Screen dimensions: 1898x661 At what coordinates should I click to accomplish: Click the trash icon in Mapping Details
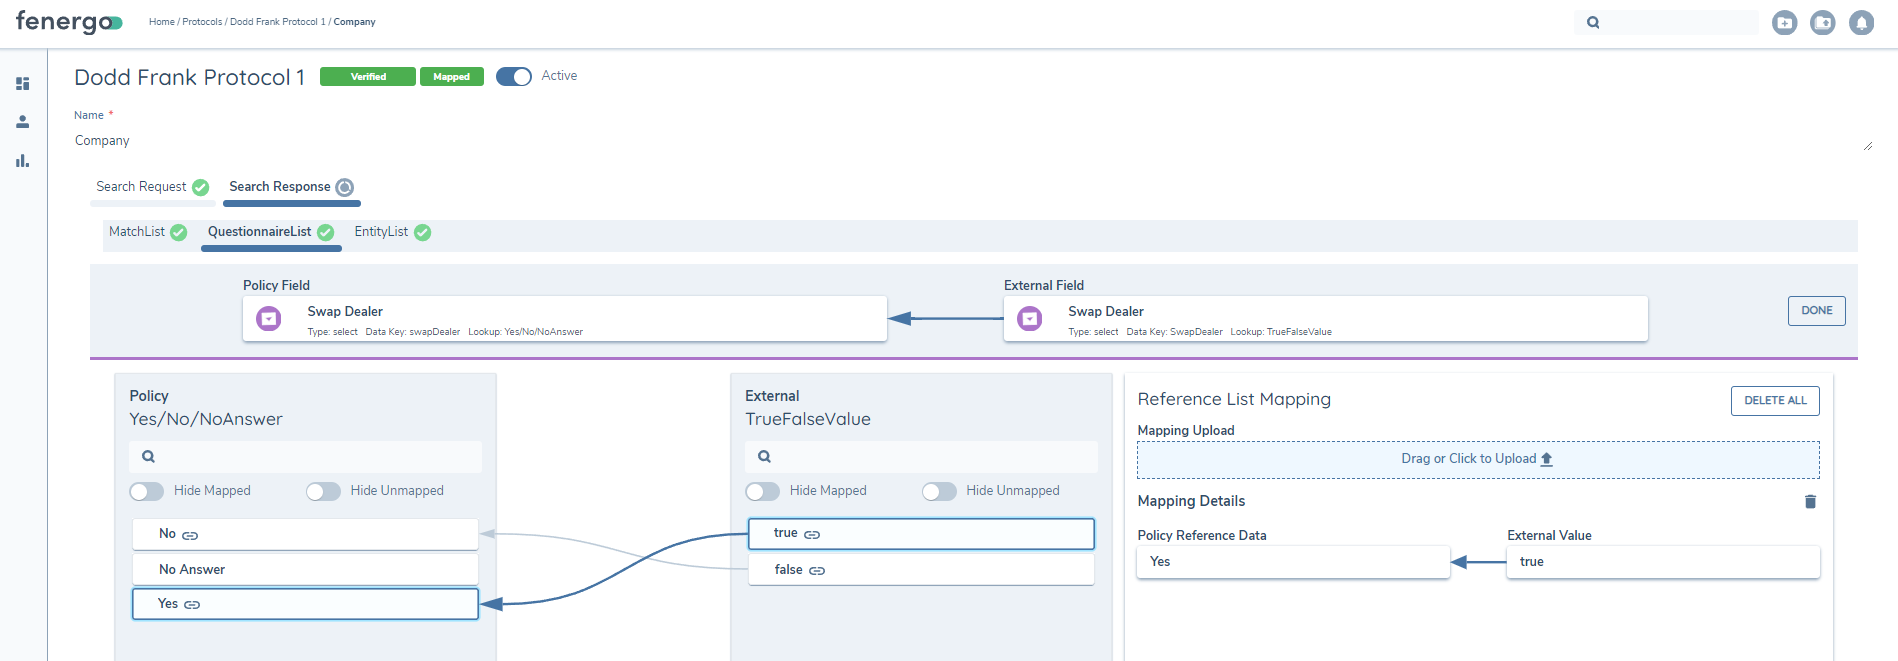coord(1810,502)
